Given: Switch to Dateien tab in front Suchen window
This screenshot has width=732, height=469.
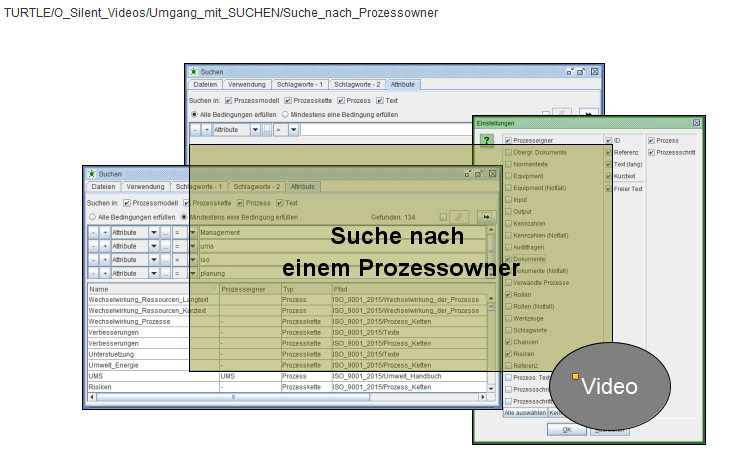Looking at the screenshot, I should pyautogui.click(x=103, y=187).
